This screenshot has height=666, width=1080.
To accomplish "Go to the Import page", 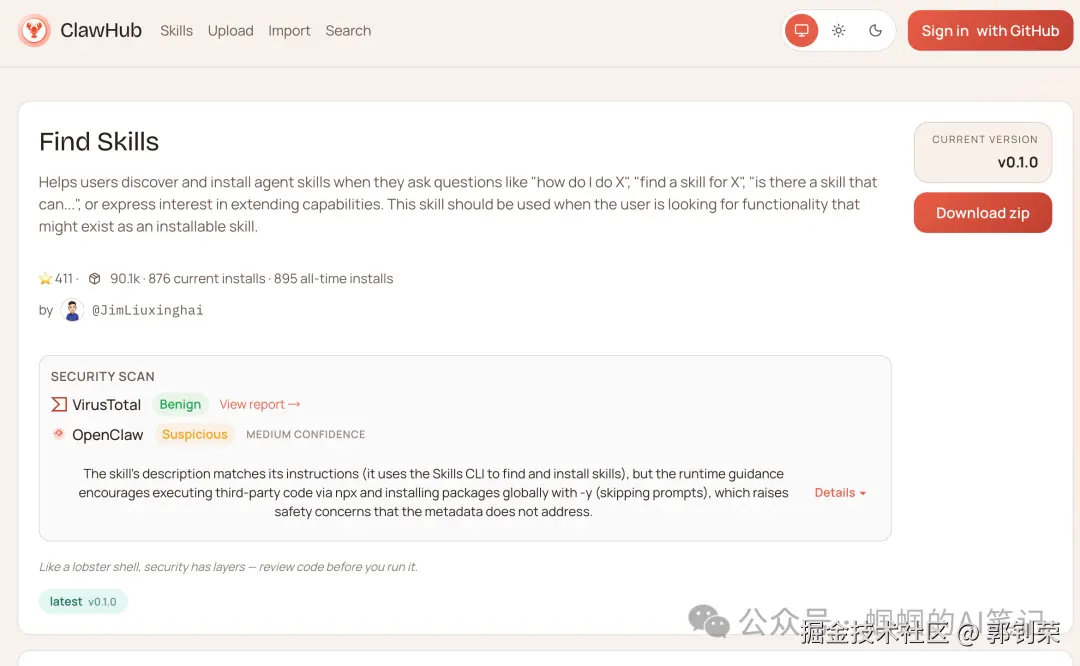I will [289, 31].
